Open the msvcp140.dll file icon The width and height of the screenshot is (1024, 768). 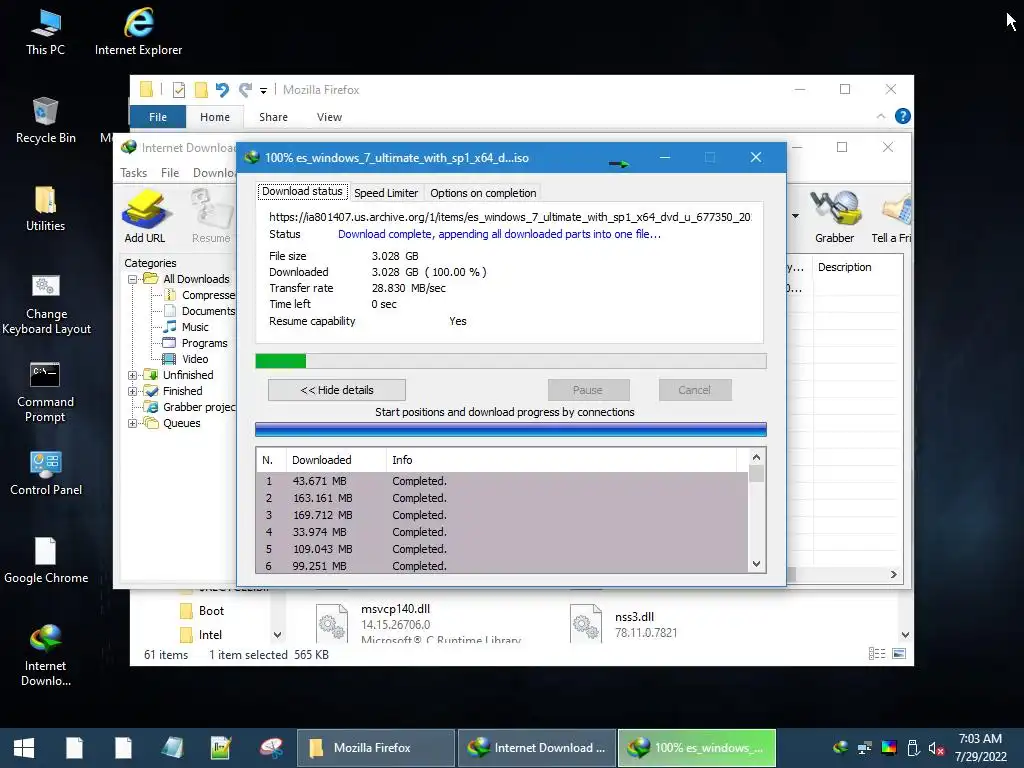pos(332,623)
